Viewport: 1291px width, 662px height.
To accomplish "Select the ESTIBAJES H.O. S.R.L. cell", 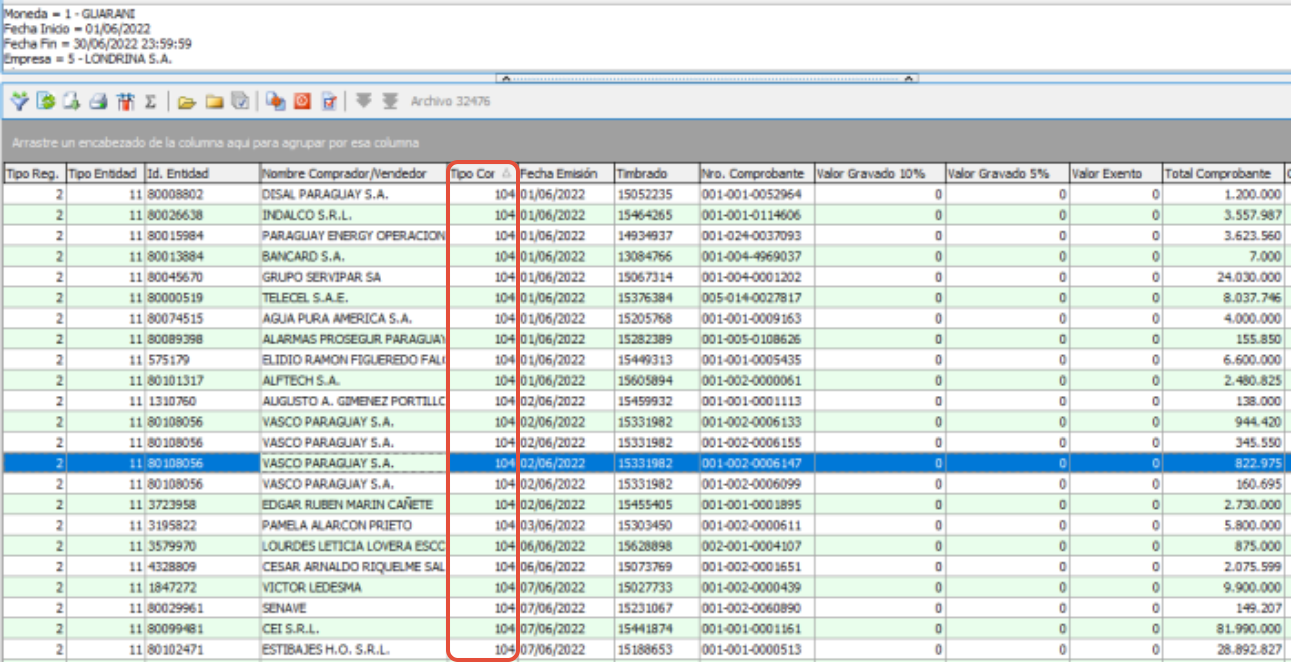I will (353, 649).
